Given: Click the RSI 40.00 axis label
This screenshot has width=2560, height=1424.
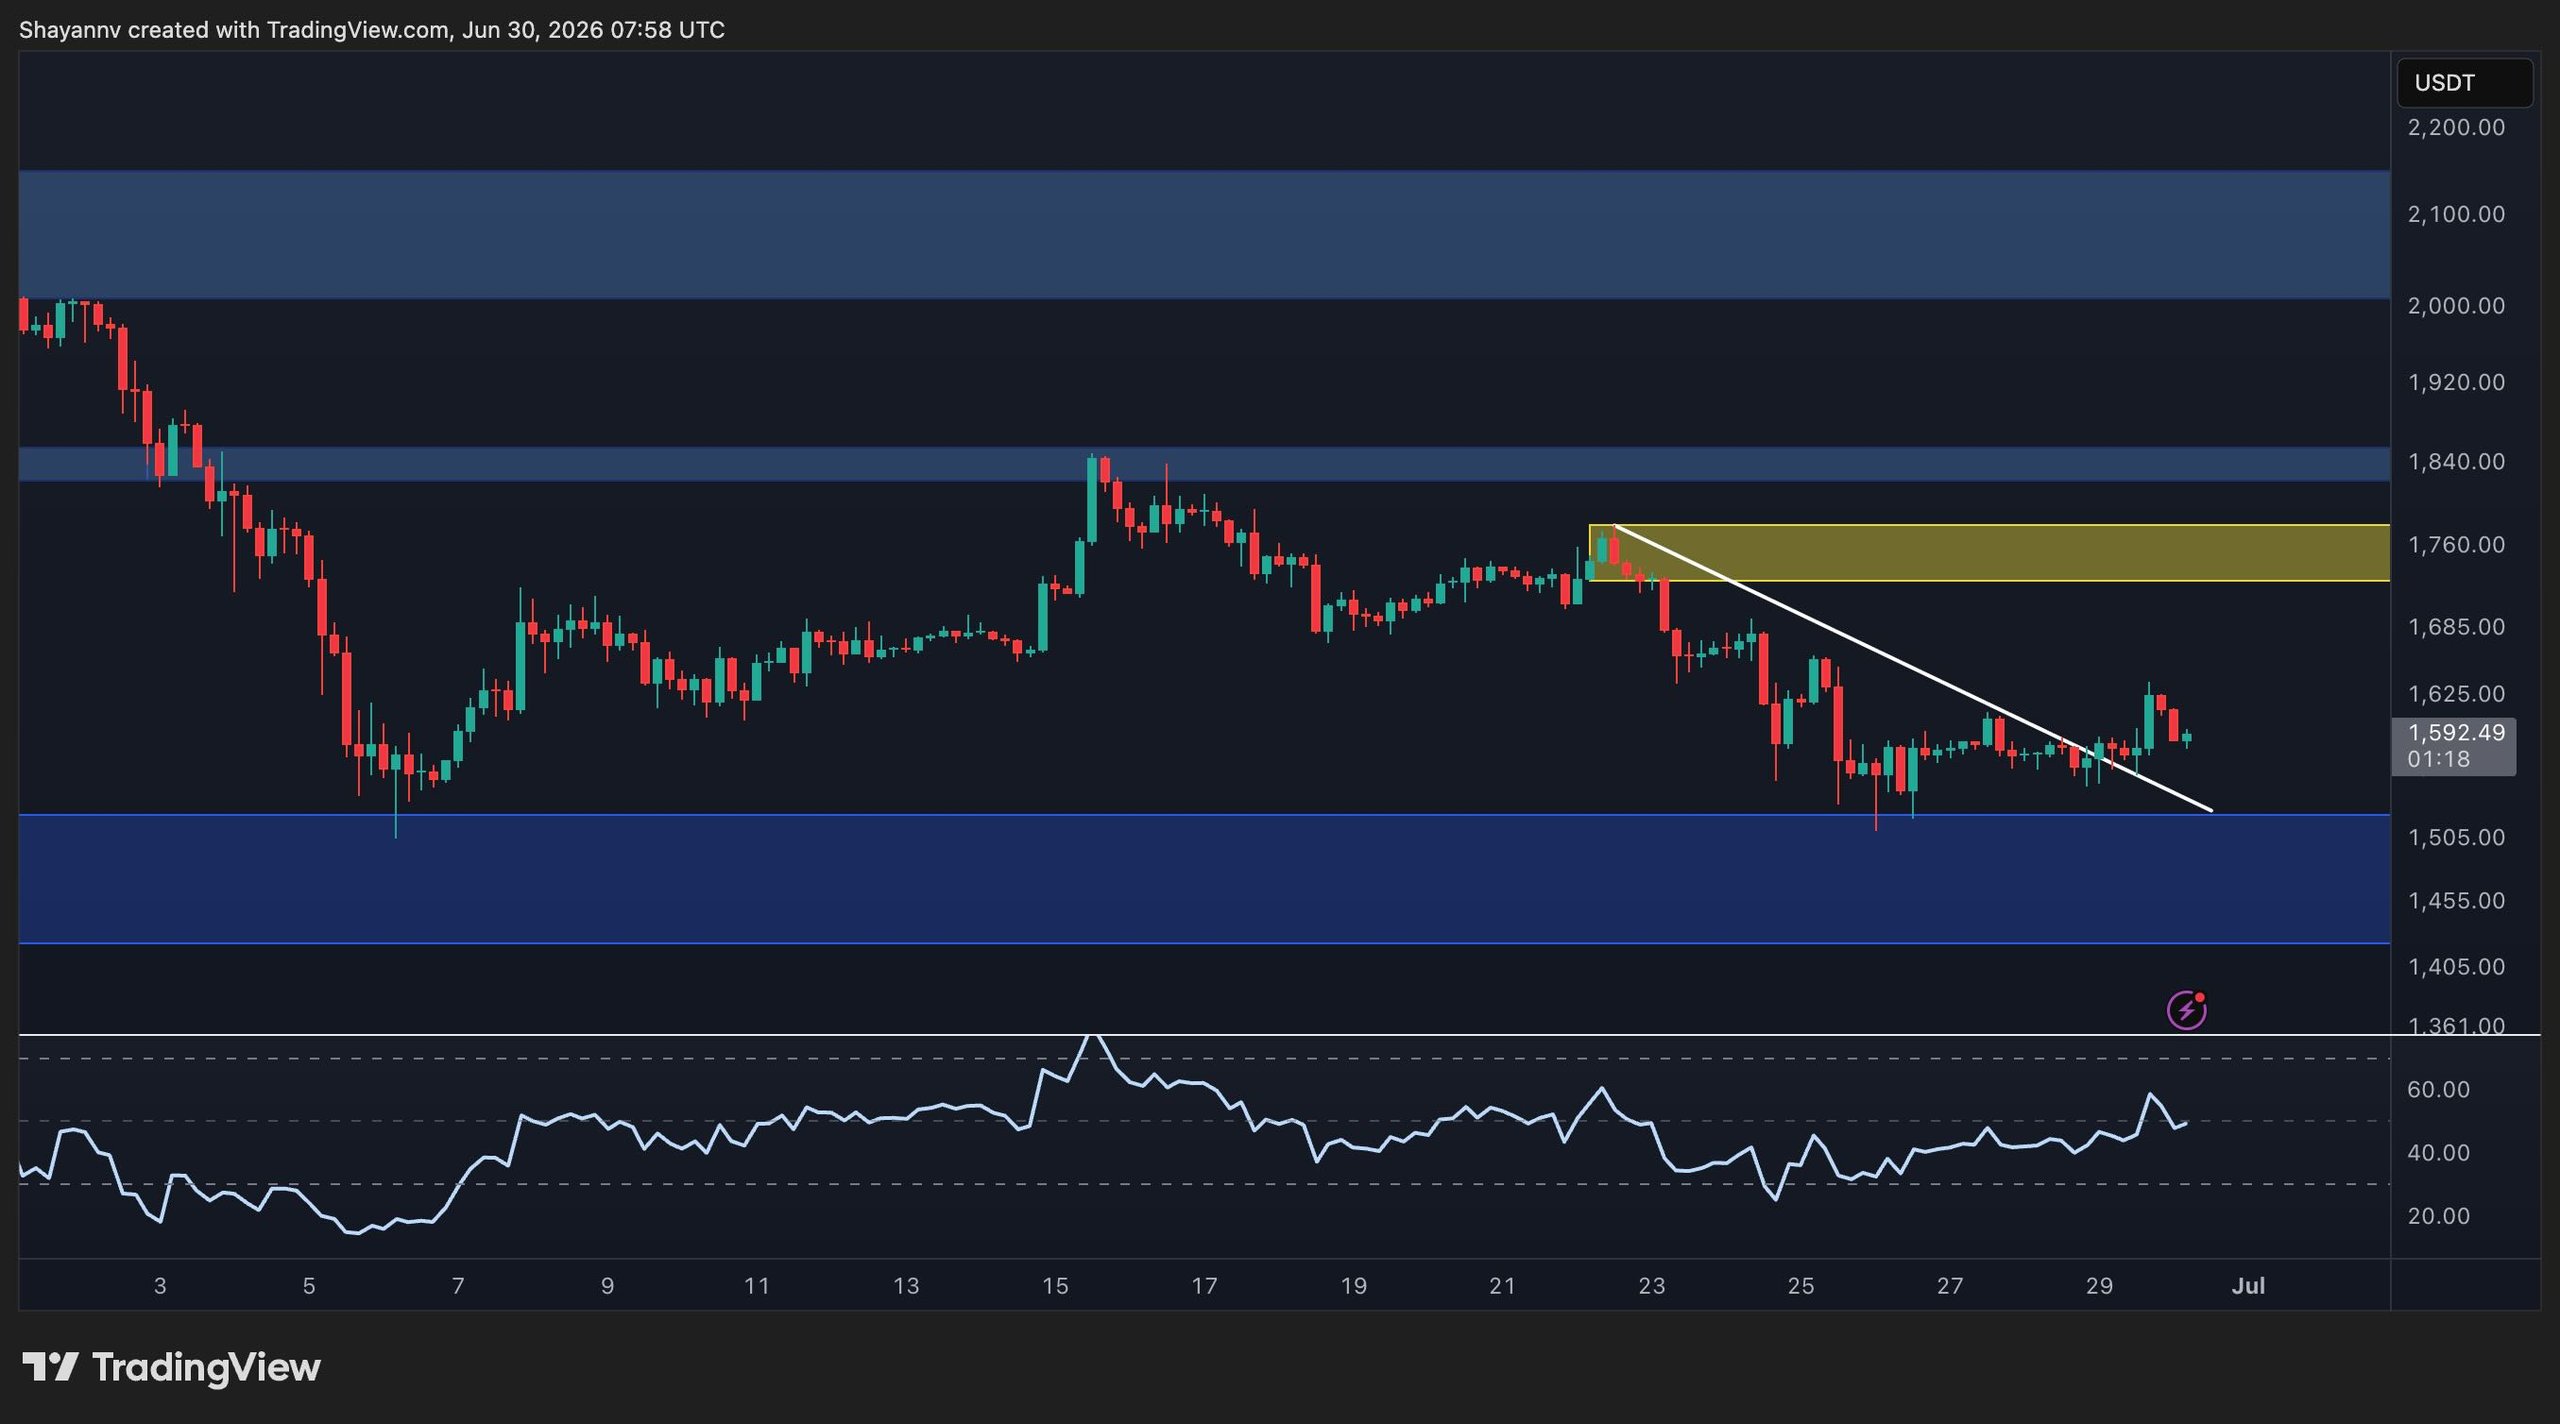Looking at the screenshot, I should tap(2438, 1152).
